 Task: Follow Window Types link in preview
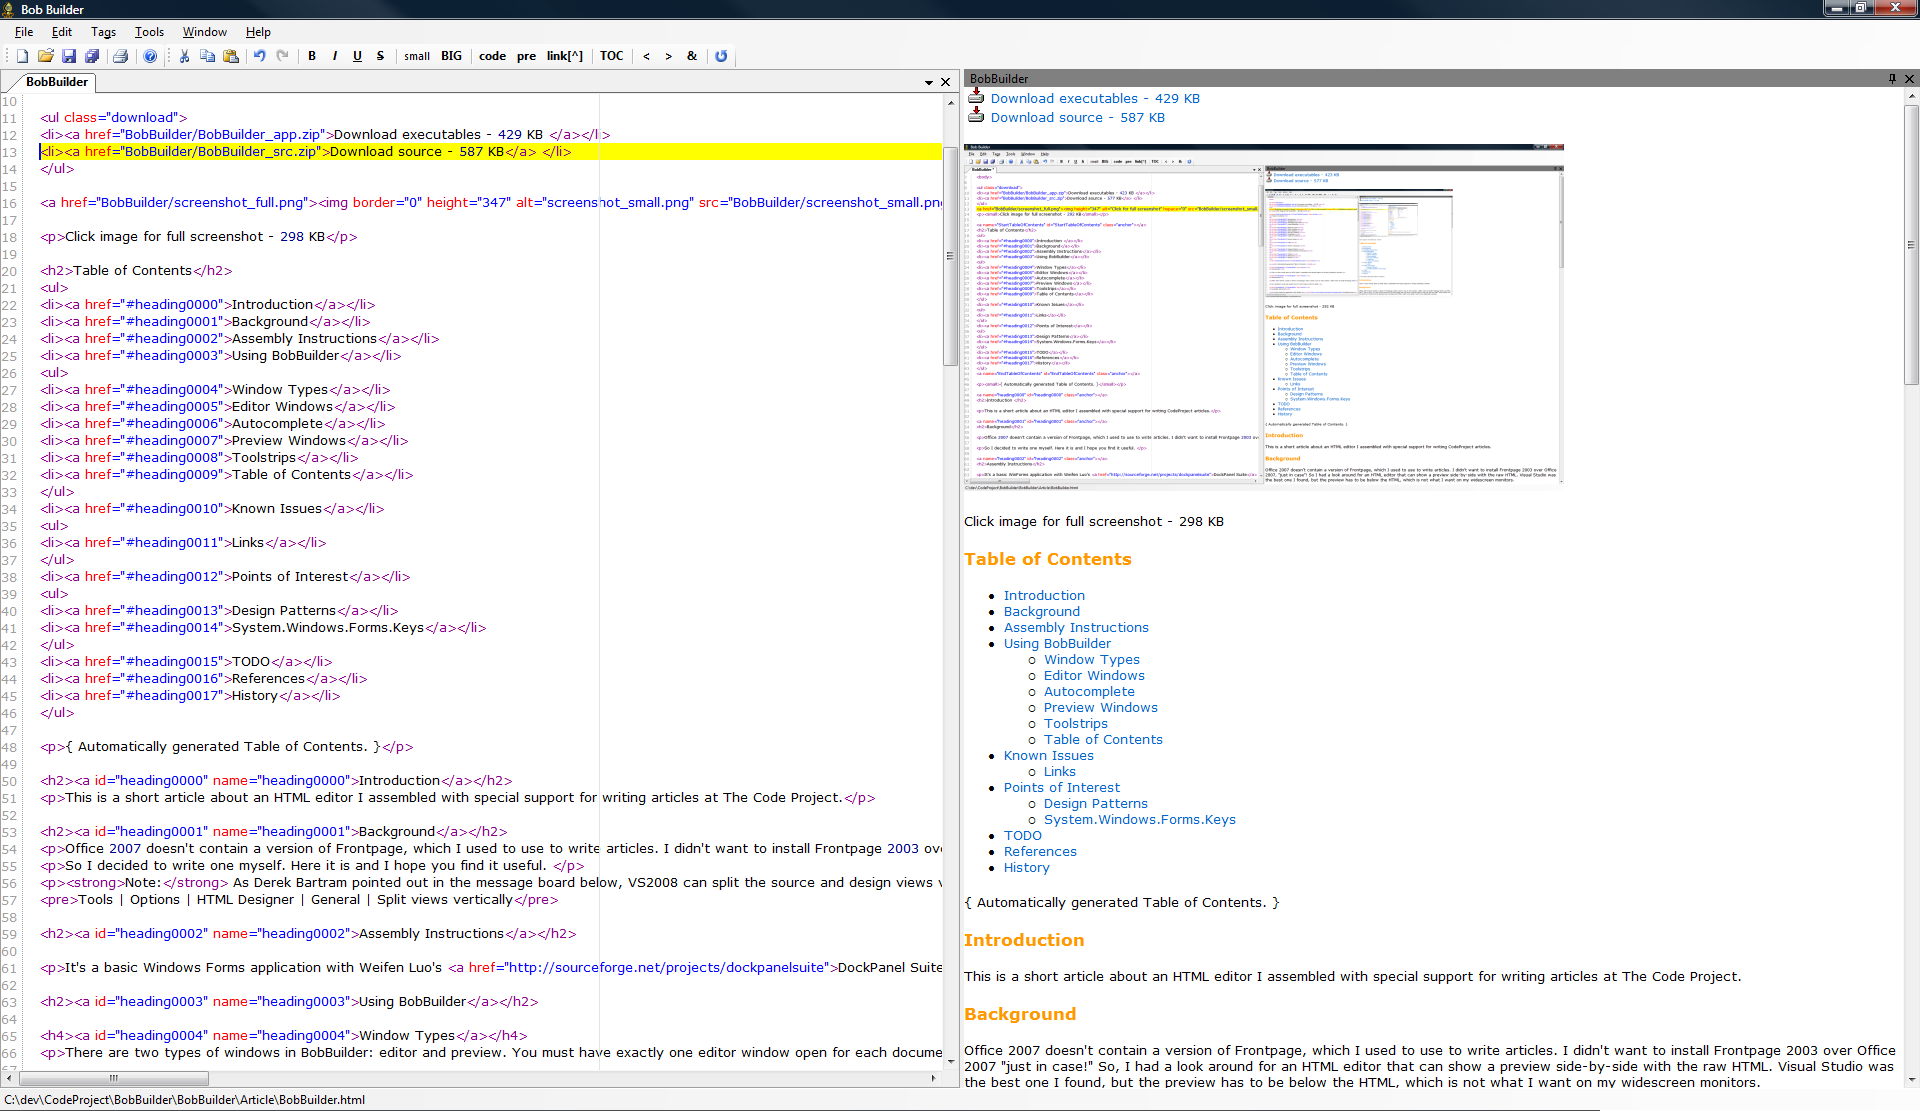point(1092,659)
